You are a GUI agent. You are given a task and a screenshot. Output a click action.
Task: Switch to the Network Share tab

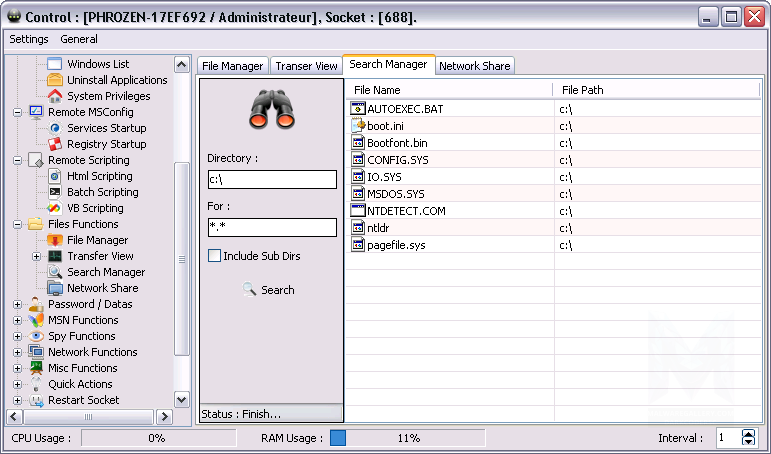click(x=475, y=66)
